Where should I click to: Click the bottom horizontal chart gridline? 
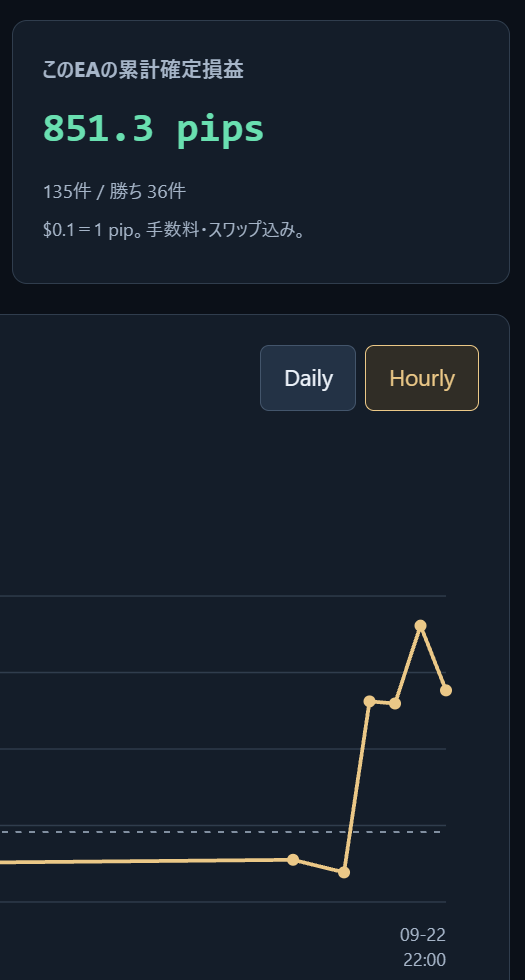pos(223,902)
